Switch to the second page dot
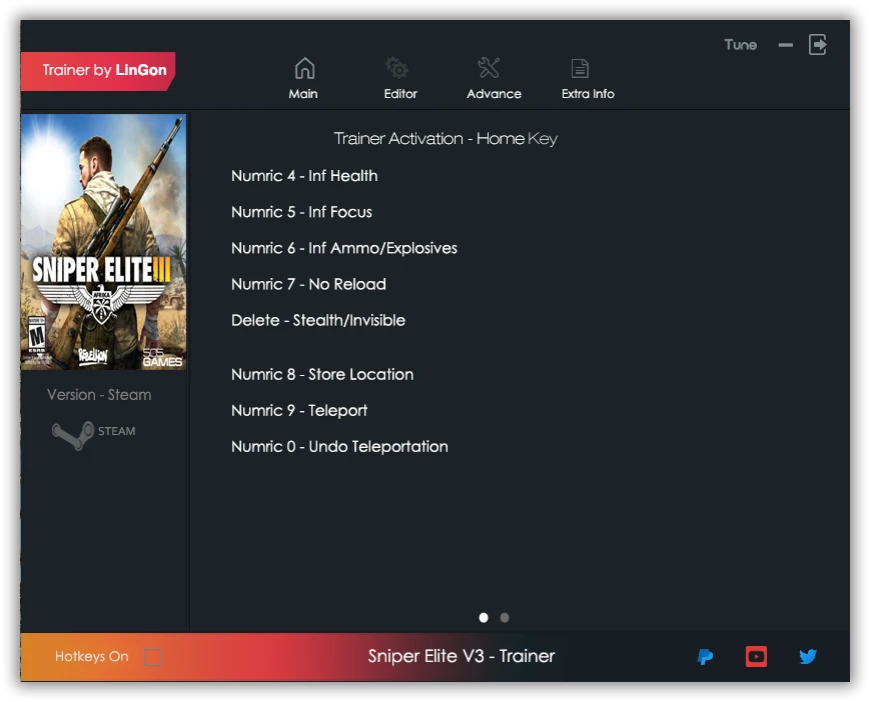869x702 pixels. click(504, 617)
